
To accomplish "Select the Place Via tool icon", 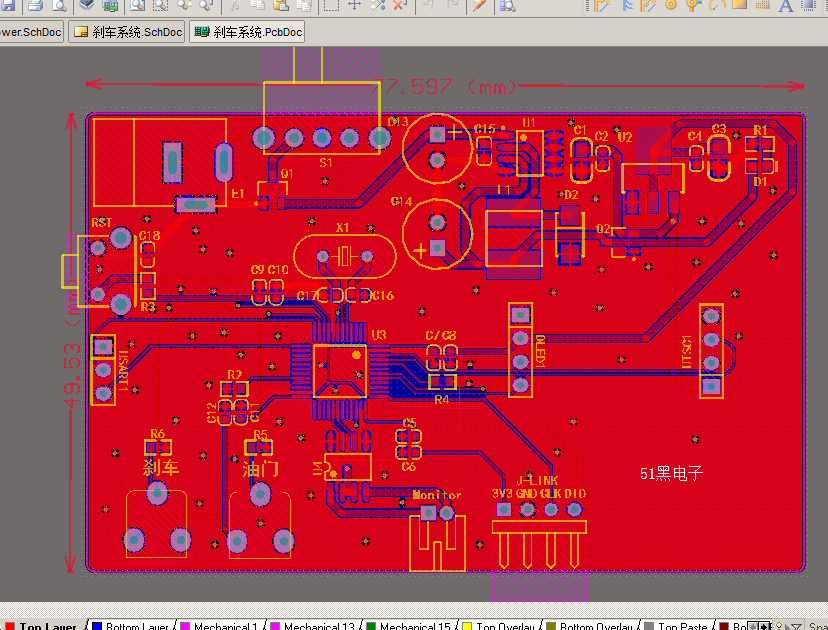I will click(x=671, y=5).
